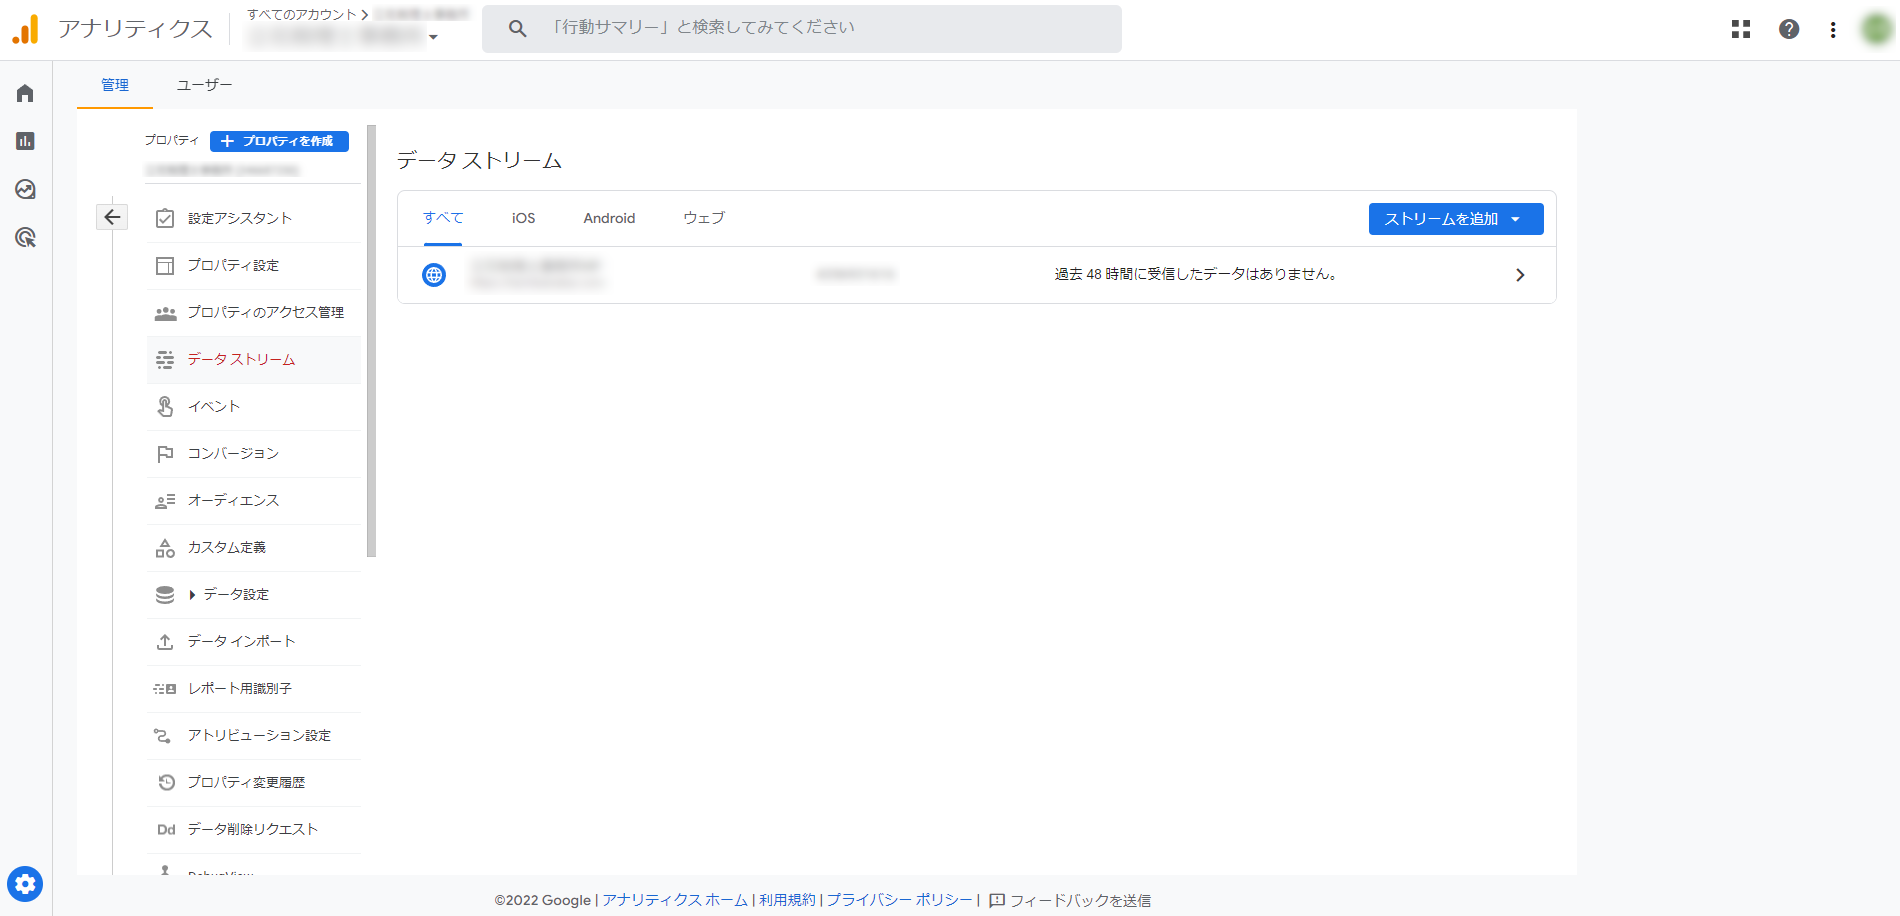Open the three-dot more options menu
This screenshot has width=1900, height=916.
[1833, 30]
